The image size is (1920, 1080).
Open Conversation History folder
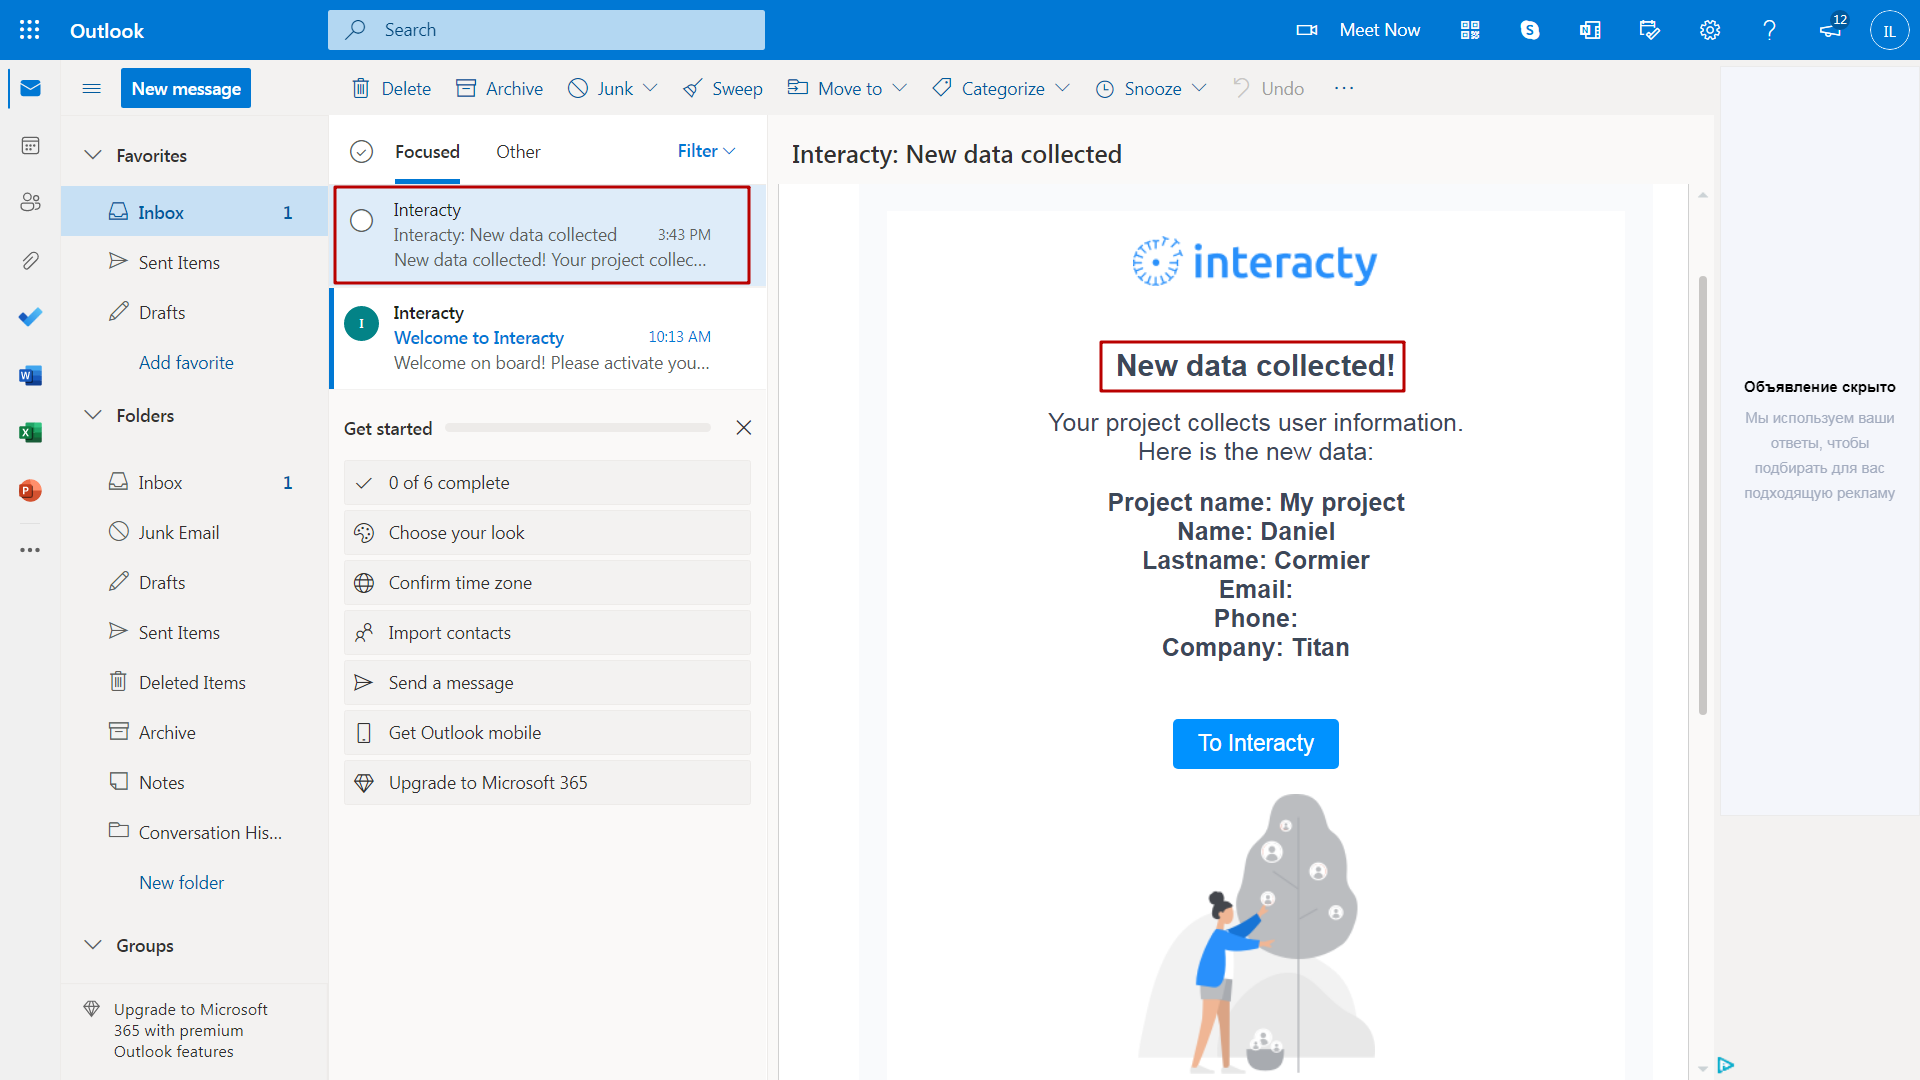click(x=194, y=832)
